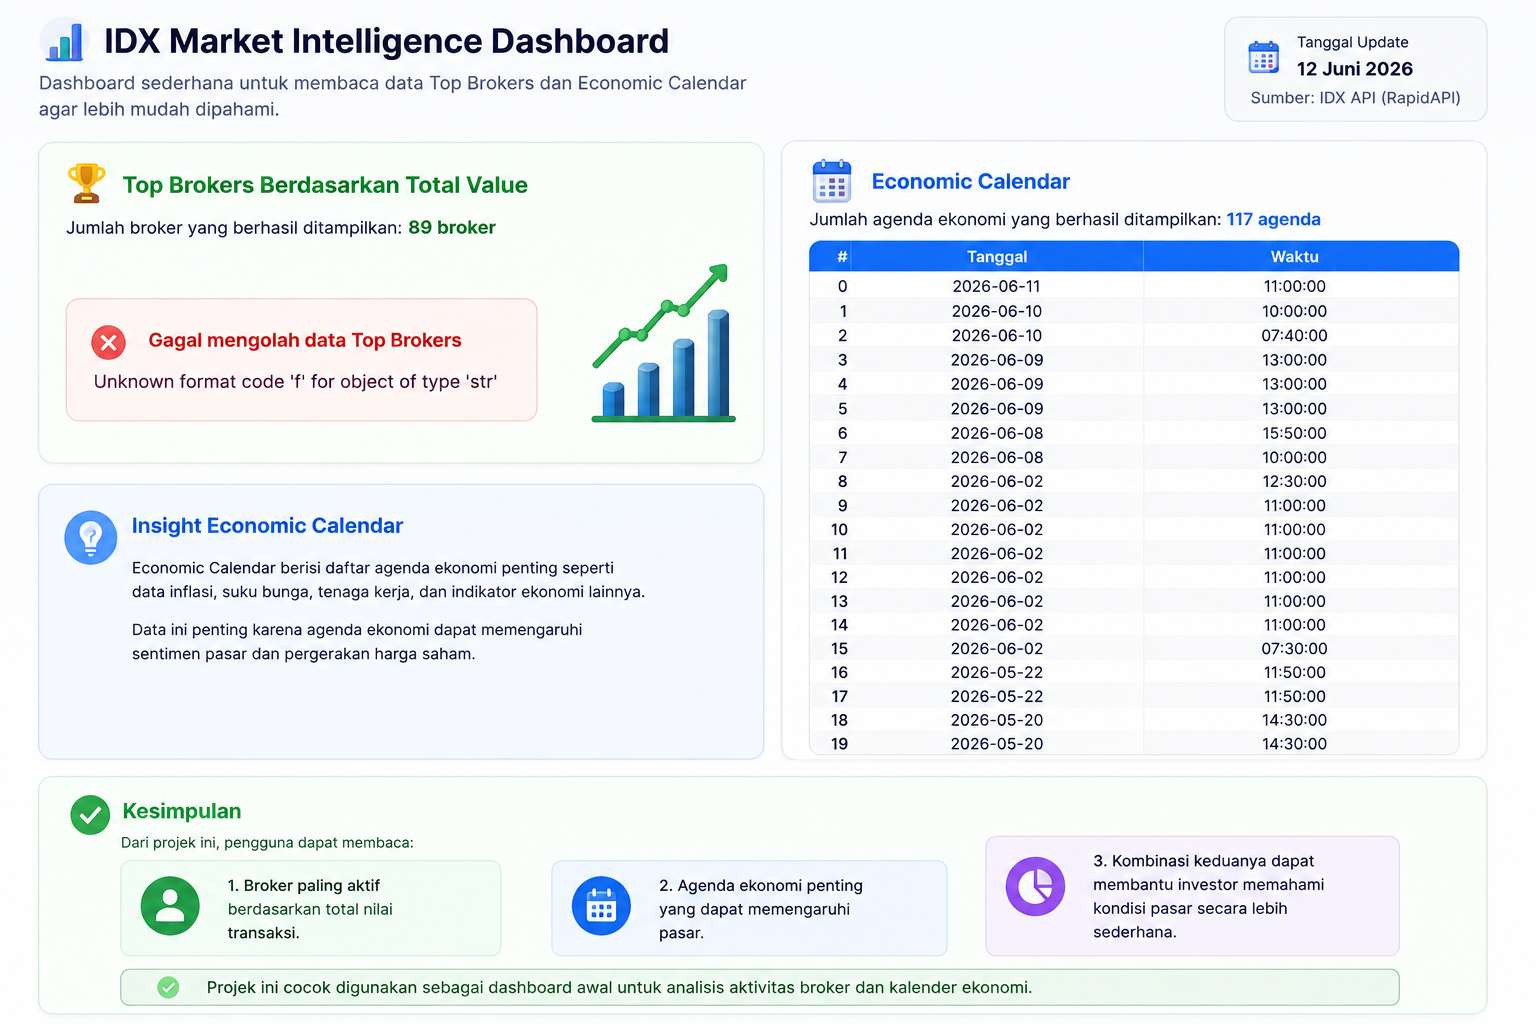
Task: Click 'Gagal mengolah data Top Brokers' error title
Action: (305, 340)
